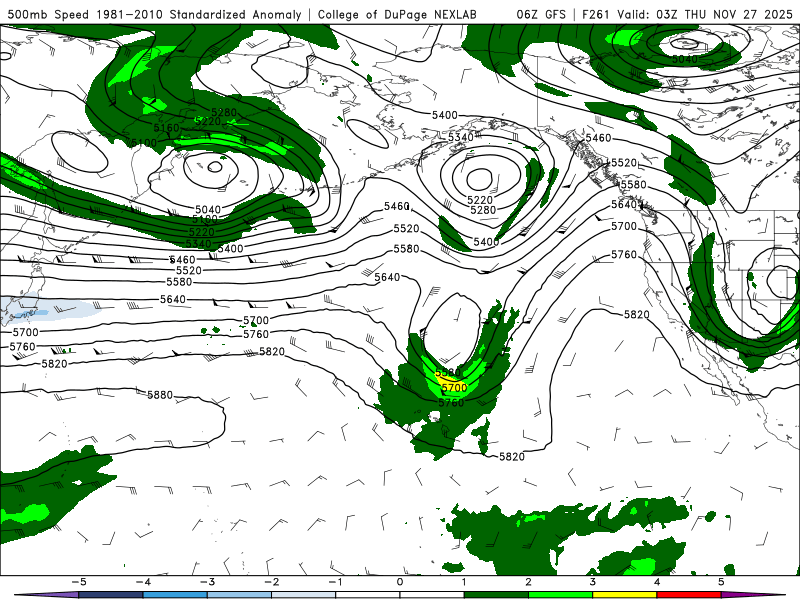Select the dark navy color bar segment
800x600 pixels.
[x=111, y=595]
